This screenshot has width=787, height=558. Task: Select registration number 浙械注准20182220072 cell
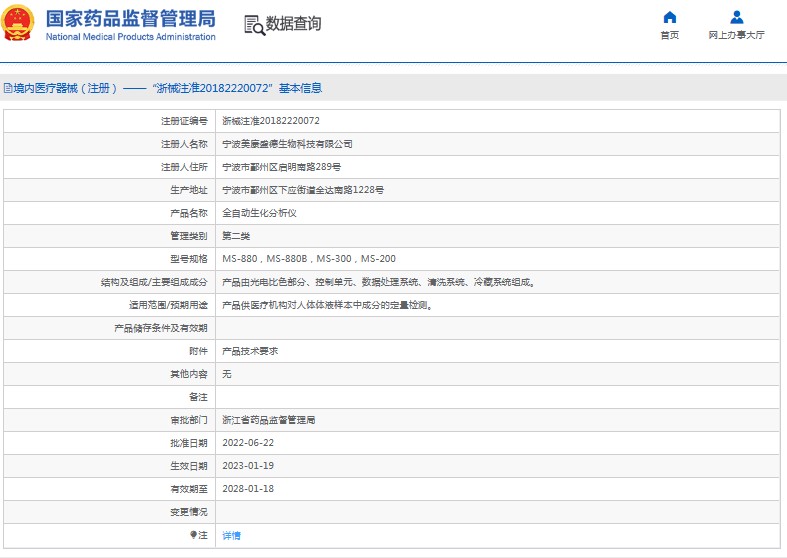271,121
